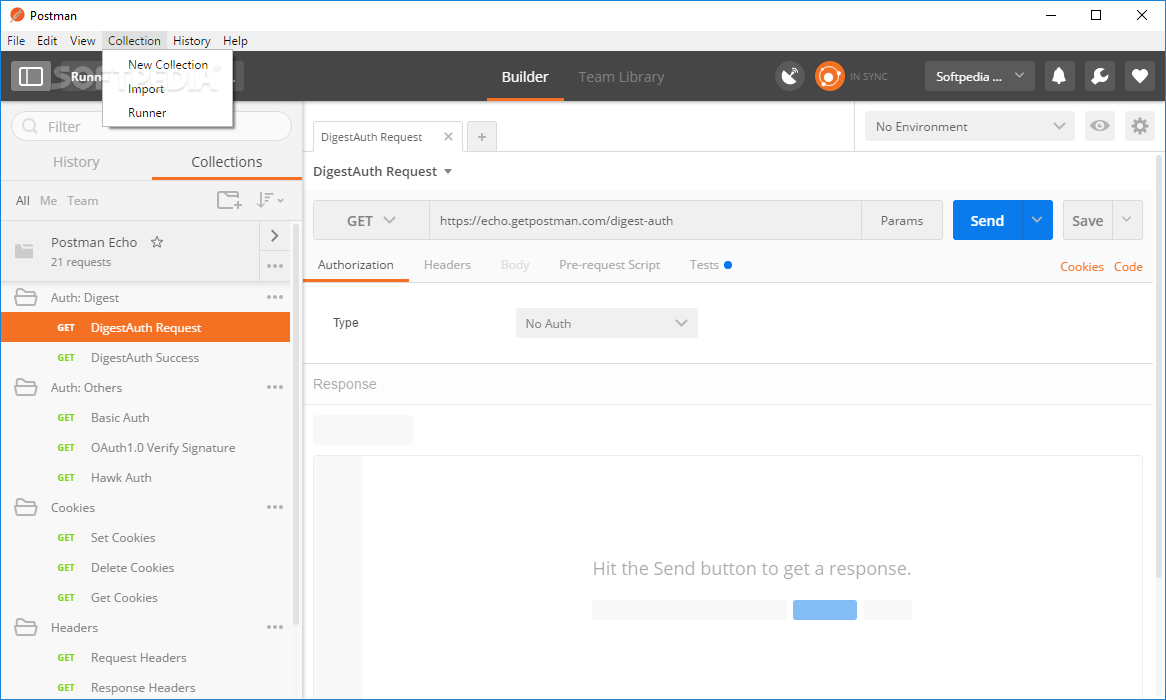
Task: Open the File menu
Action: 16,41
